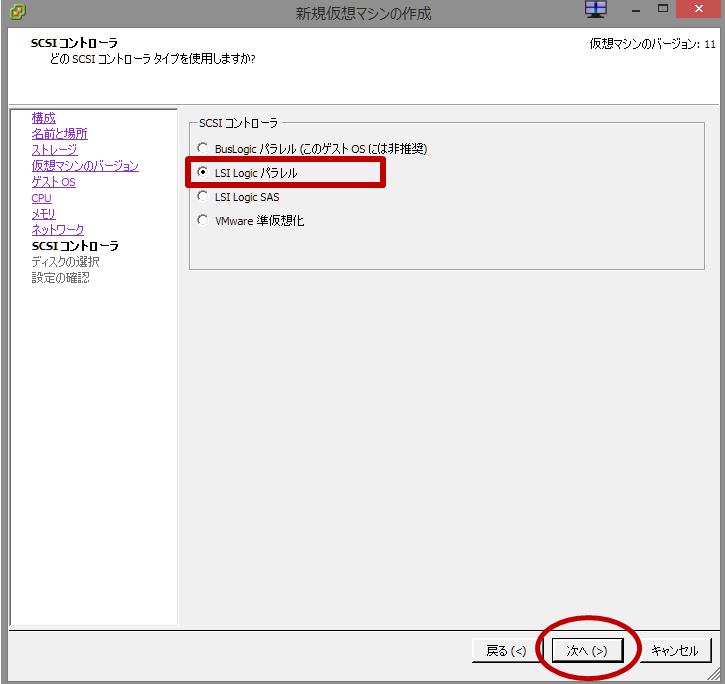Click the window resize grip corner

pos(715,675)
